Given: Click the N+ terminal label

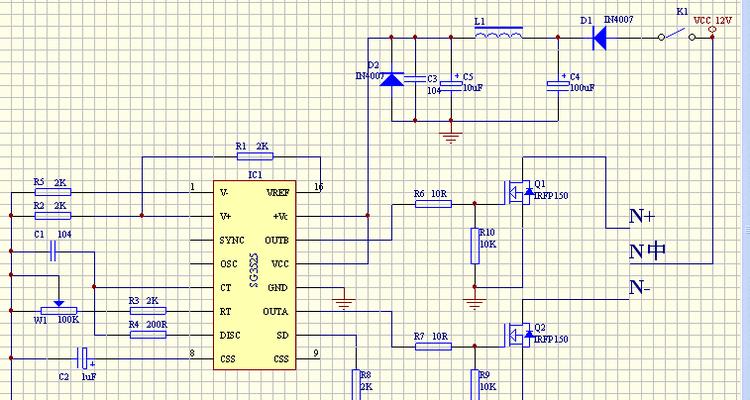Looking at the screenshot, I should coord(642,216).
